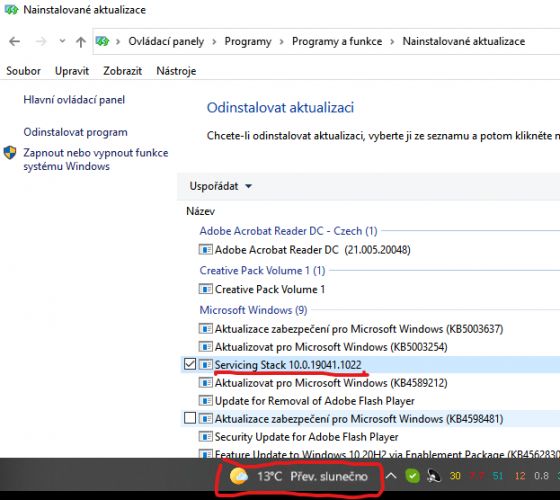Go up one level with the Up arrow
The height and width of the screenshot is (500, 560).
[81, 42]
